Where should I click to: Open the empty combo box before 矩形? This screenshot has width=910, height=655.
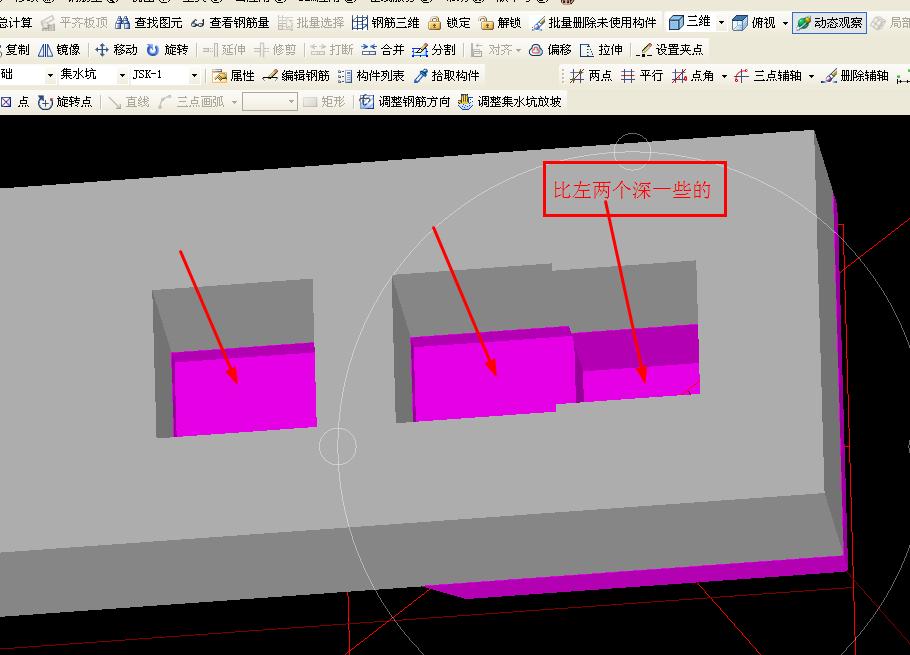click(270, 102)
